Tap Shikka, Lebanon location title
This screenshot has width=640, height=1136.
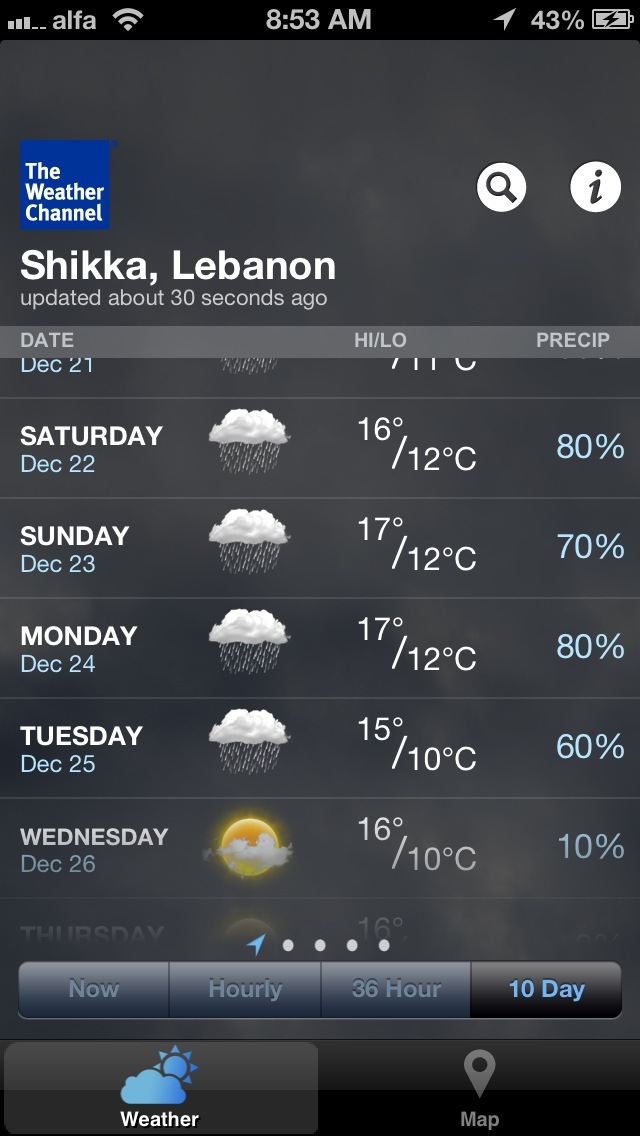coord(178,266)
